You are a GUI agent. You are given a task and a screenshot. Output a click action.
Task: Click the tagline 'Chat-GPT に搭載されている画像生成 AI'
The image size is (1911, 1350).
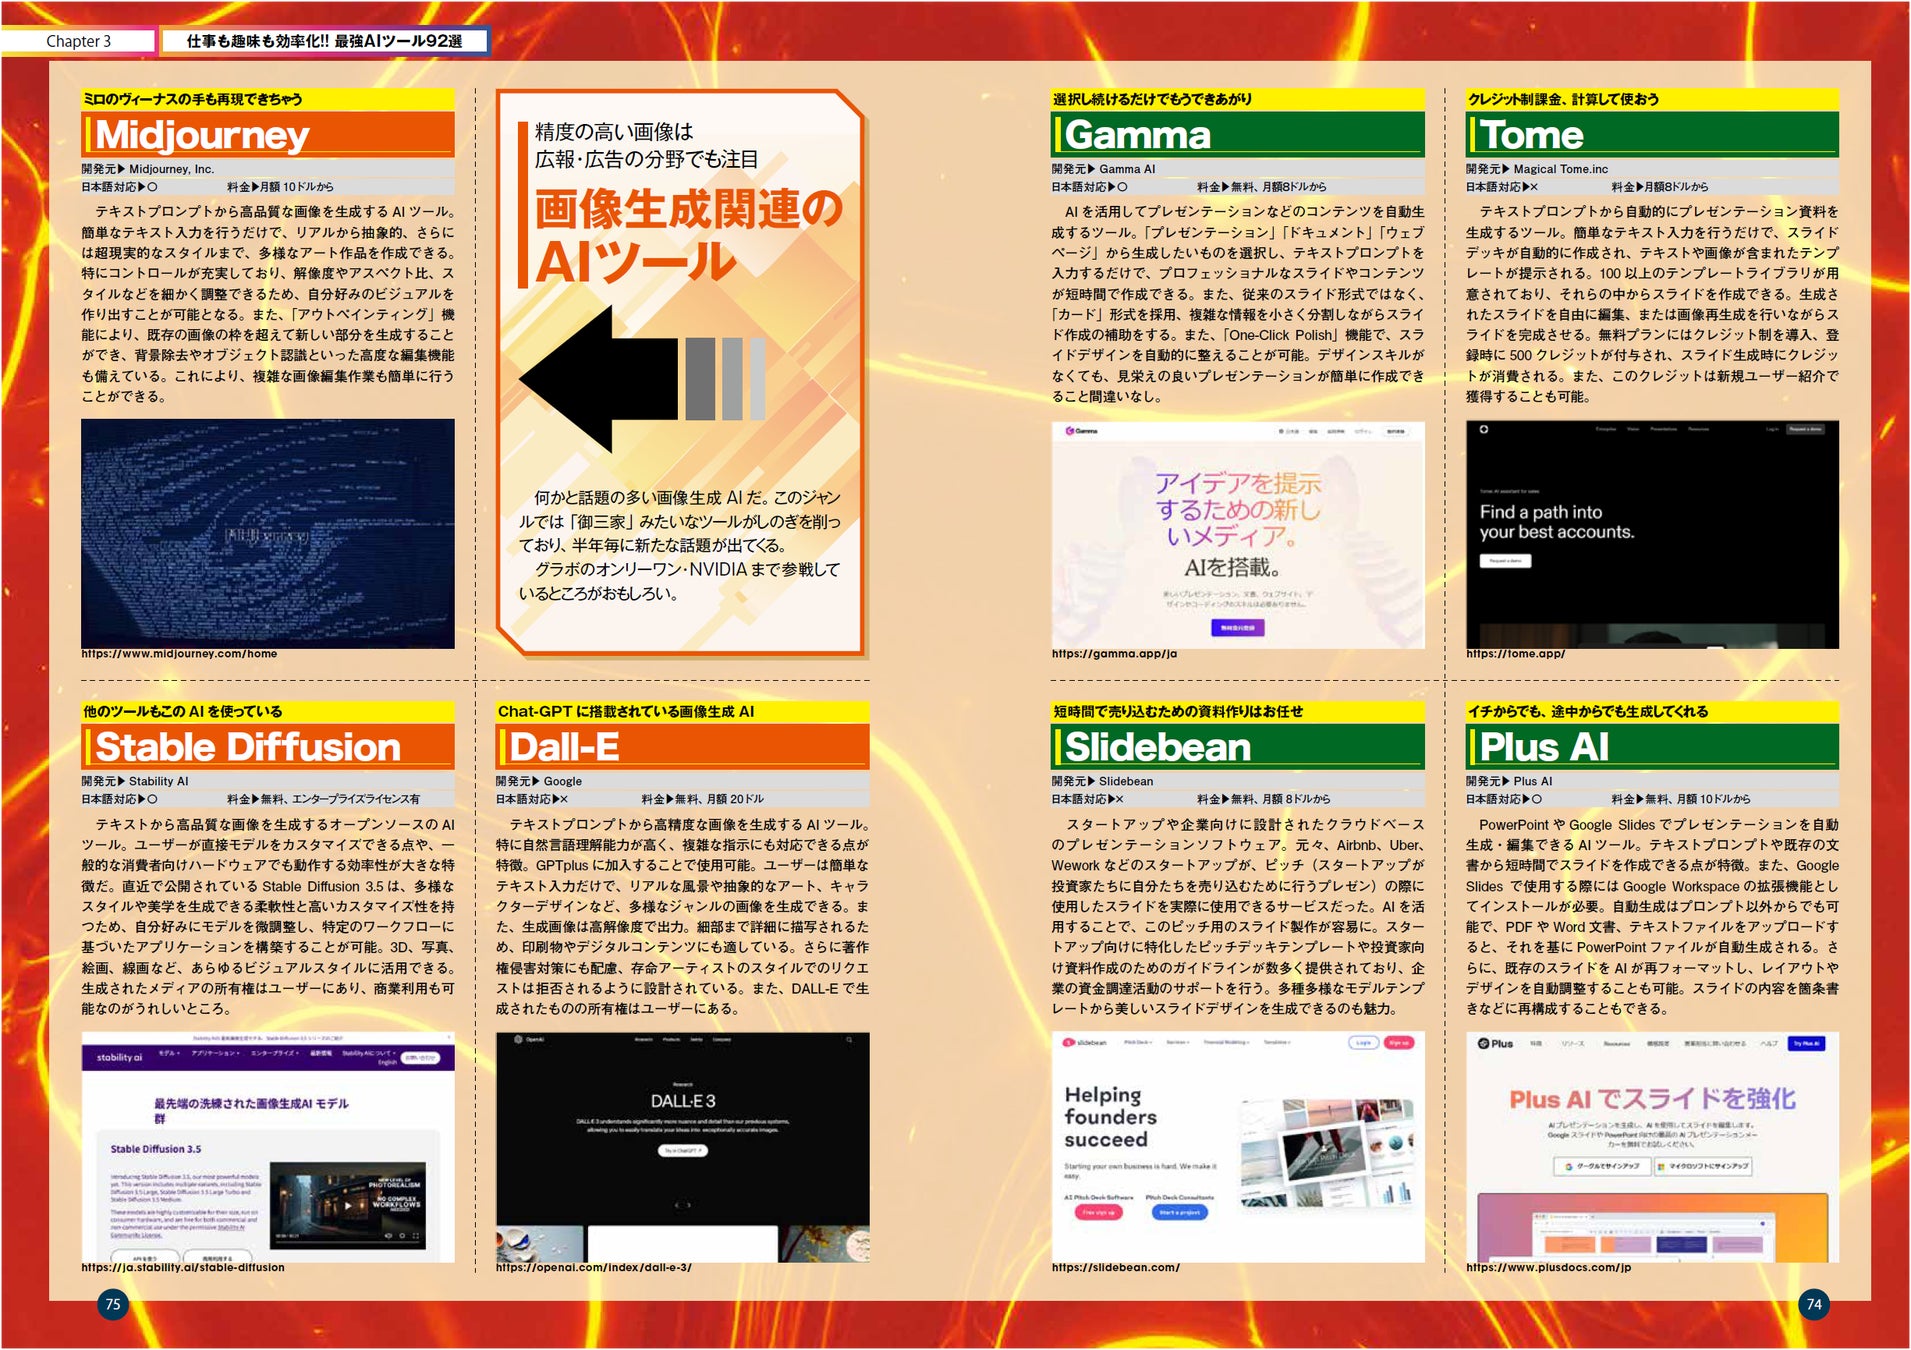tap(626, 712)
